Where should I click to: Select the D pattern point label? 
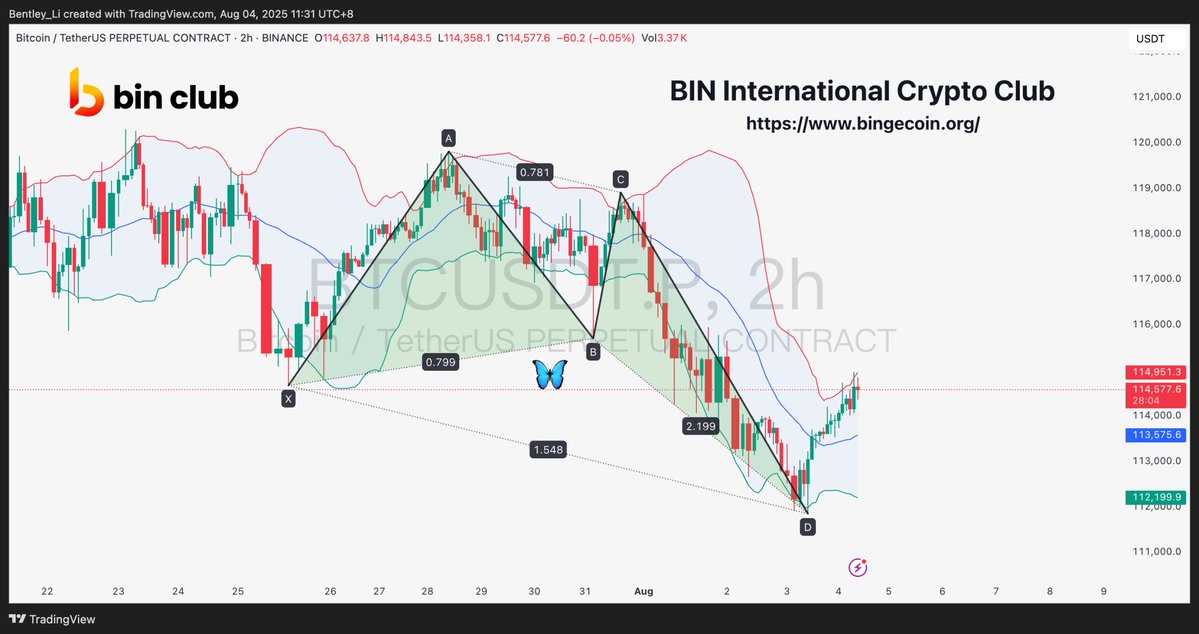[807, 527]
